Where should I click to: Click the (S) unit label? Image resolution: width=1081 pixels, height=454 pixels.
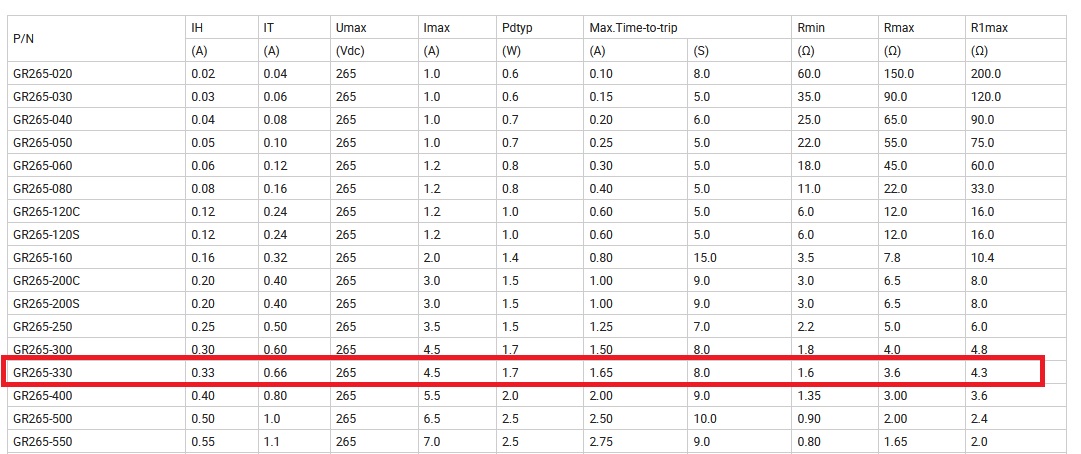702,51
